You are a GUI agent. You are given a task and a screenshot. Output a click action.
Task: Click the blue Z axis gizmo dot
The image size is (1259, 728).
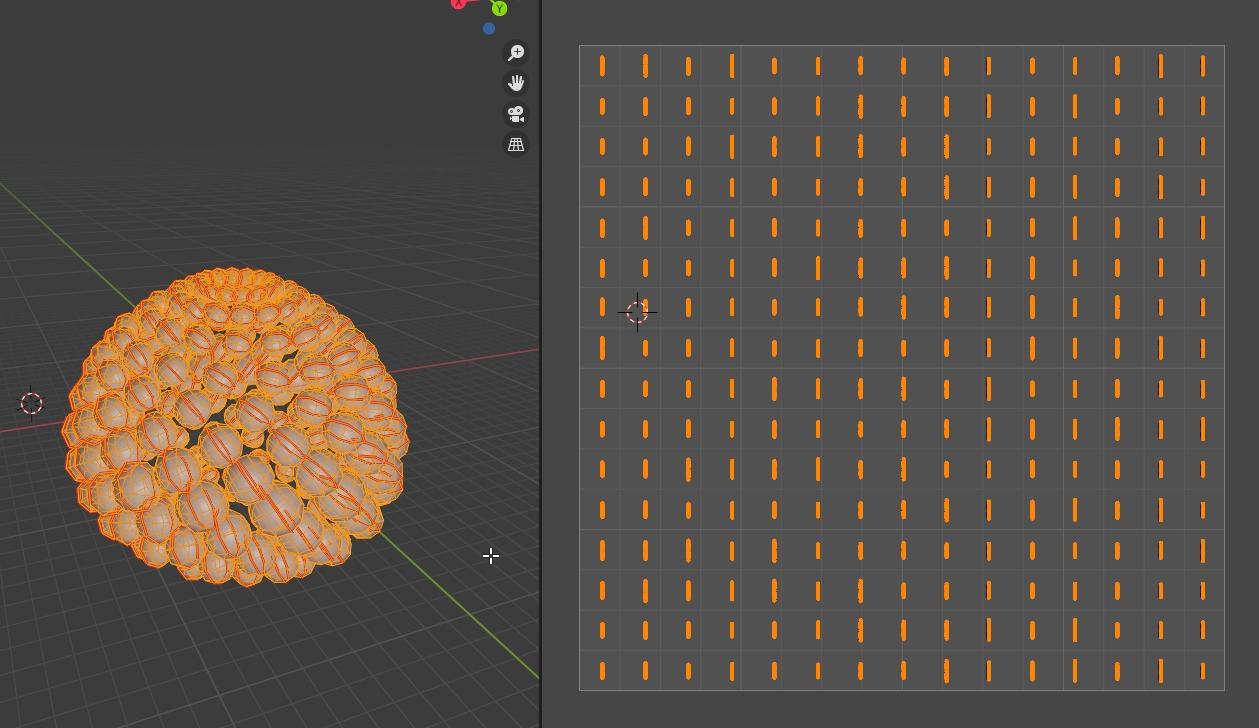pyautogui.click(x=489, y=29)
